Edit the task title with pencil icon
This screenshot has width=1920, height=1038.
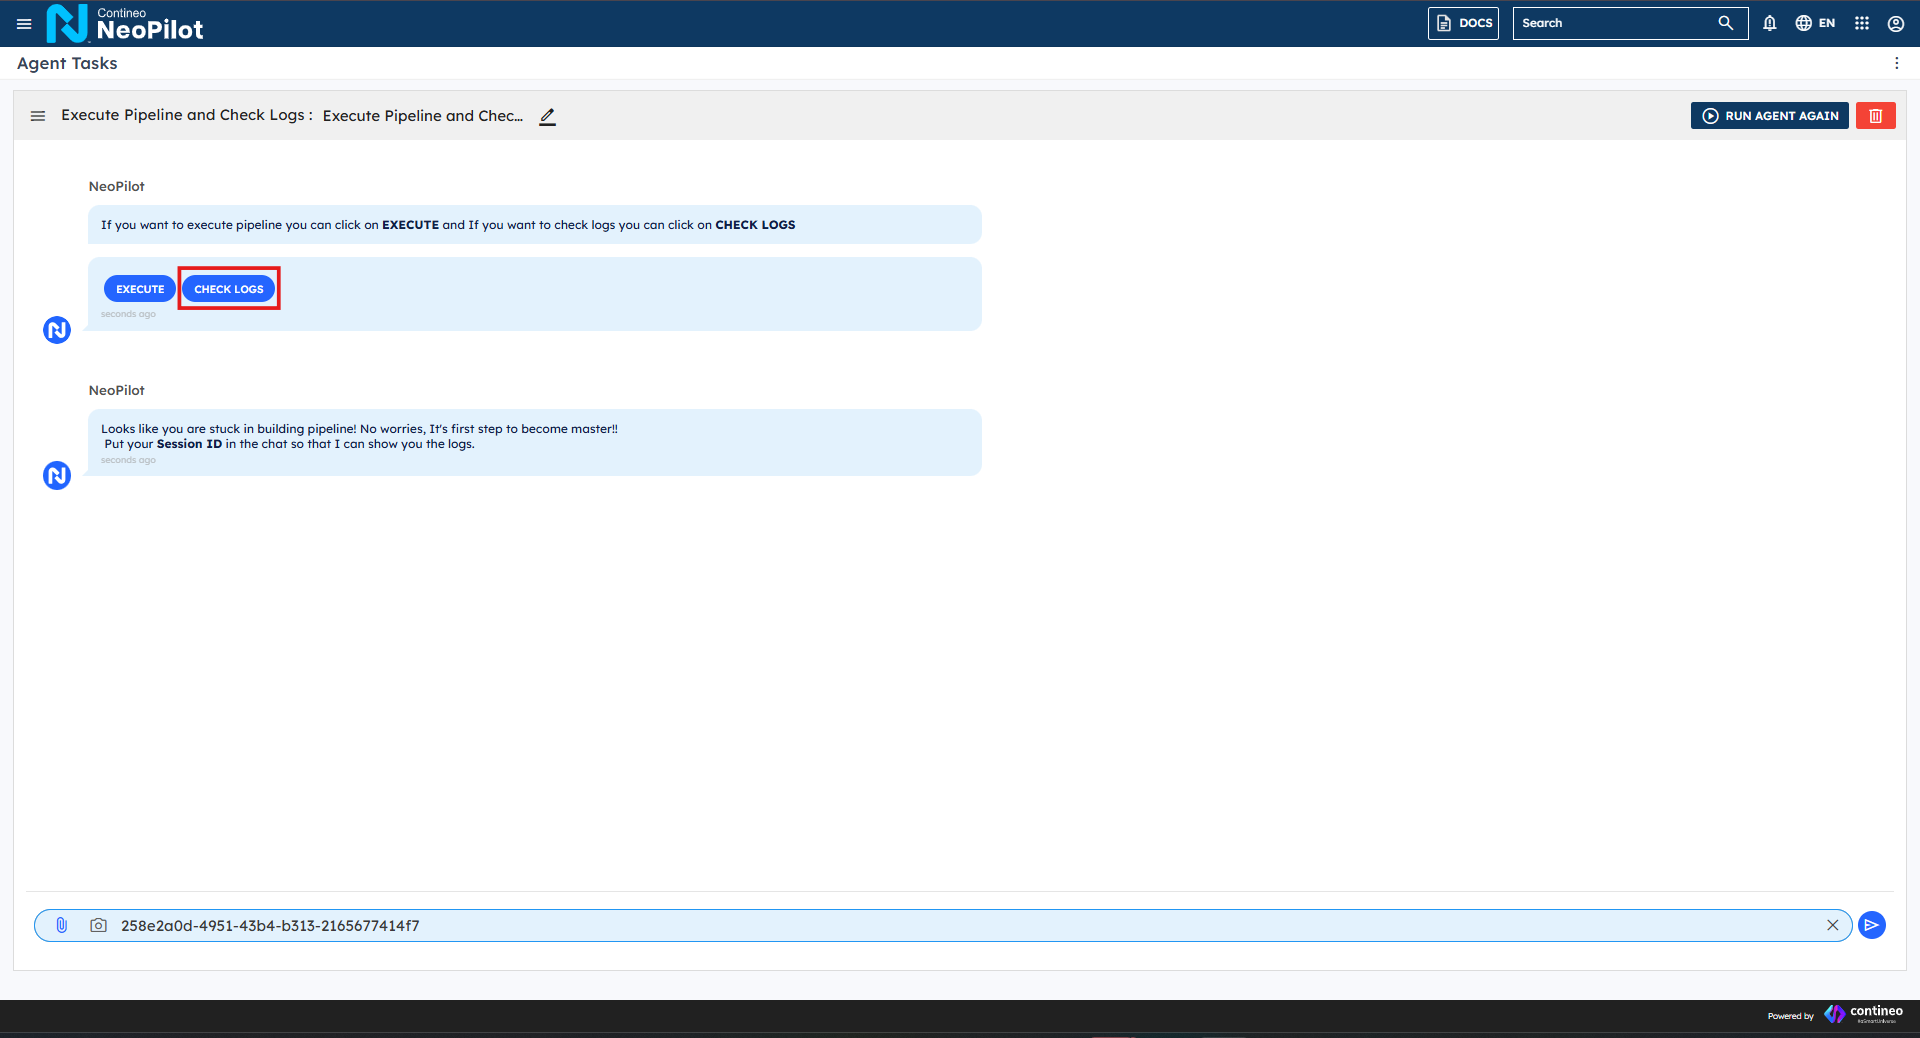pos(547,116)
